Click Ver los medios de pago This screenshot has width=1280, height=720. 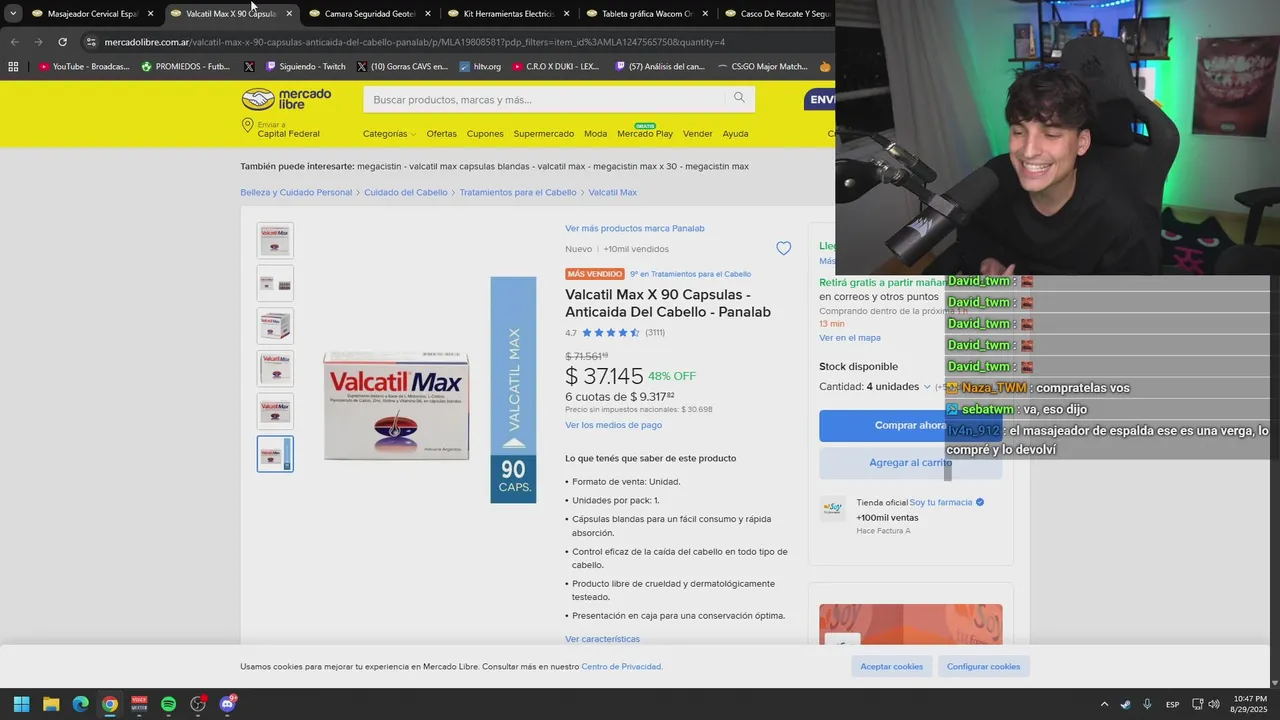coord(613,425)
